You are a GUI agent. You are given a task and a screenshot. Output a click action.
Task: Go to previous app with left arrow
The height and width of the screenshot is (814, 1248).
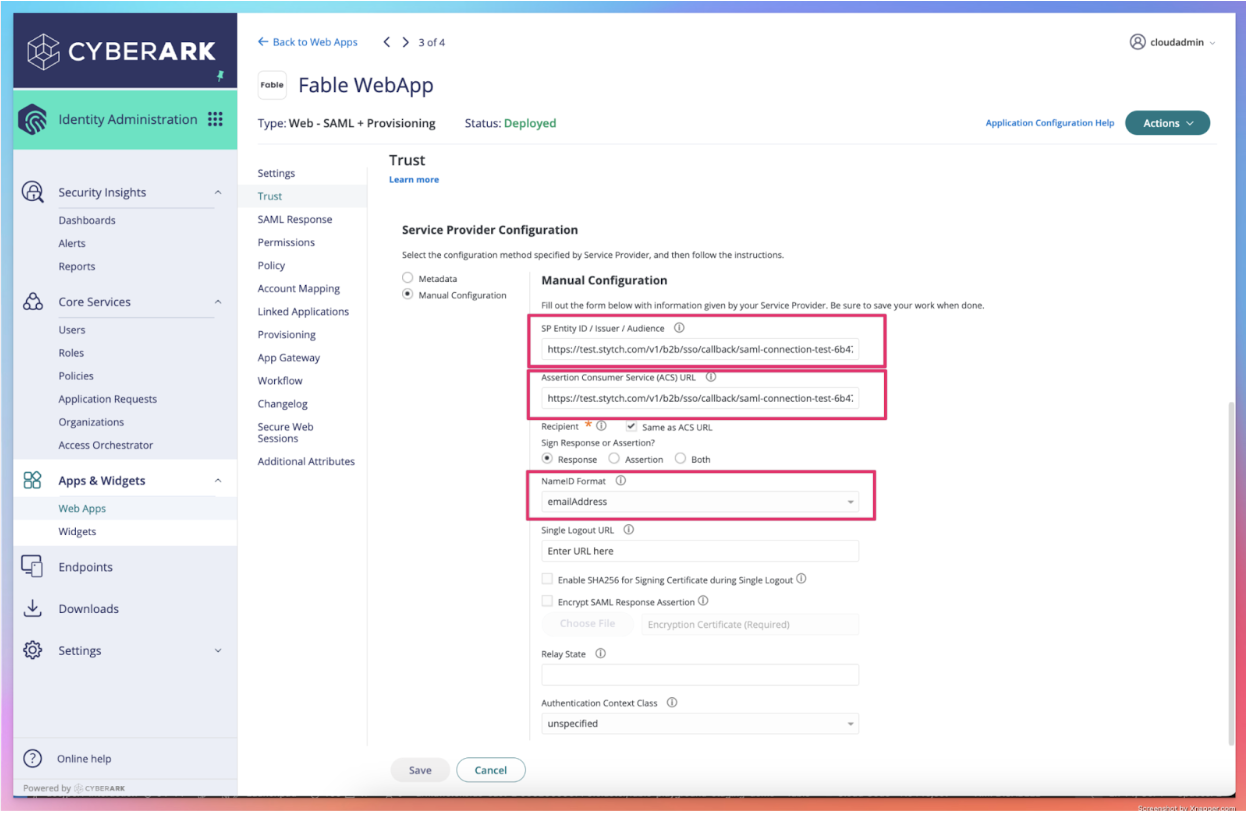[387, 42]
